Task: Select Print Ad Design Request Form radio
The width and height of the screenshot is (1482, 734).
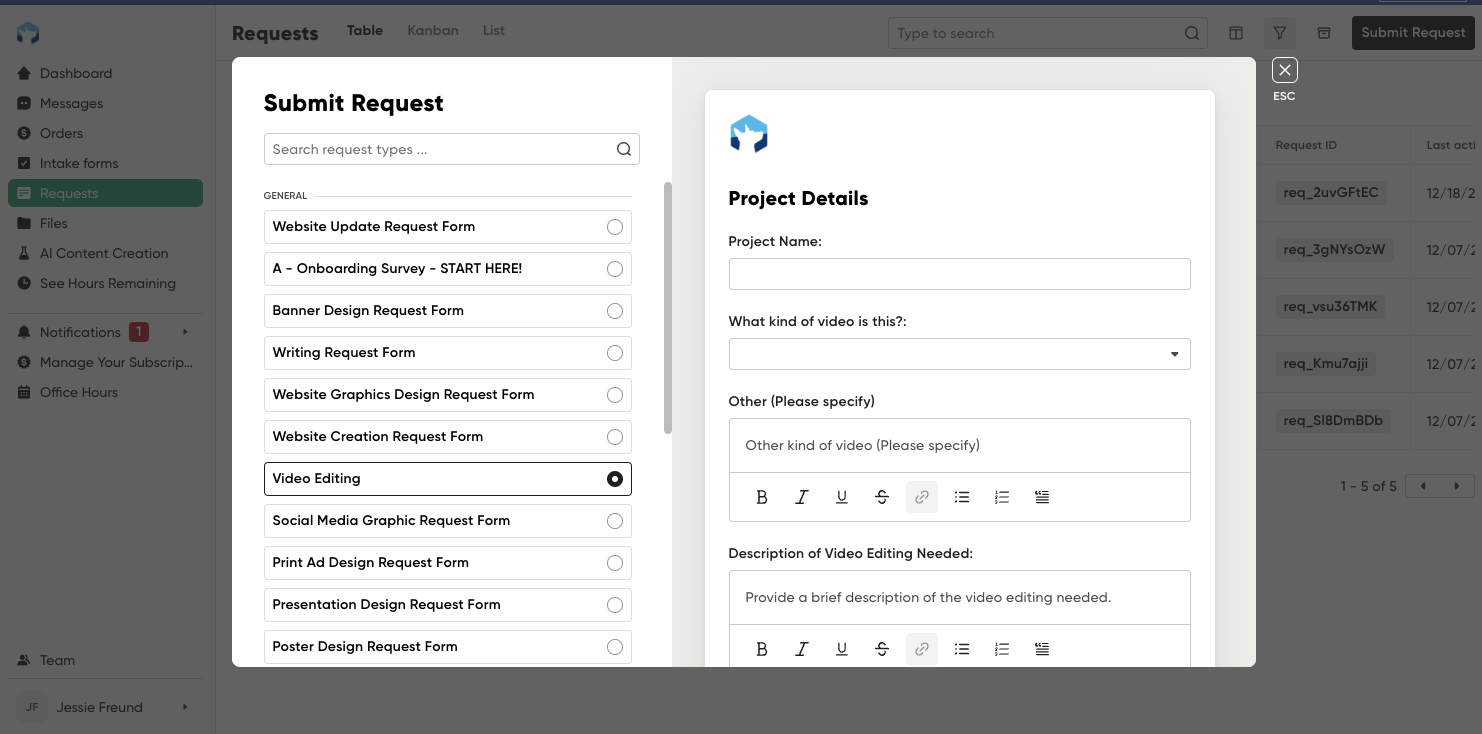Action: pyautogui.click(x=615, y=563)
